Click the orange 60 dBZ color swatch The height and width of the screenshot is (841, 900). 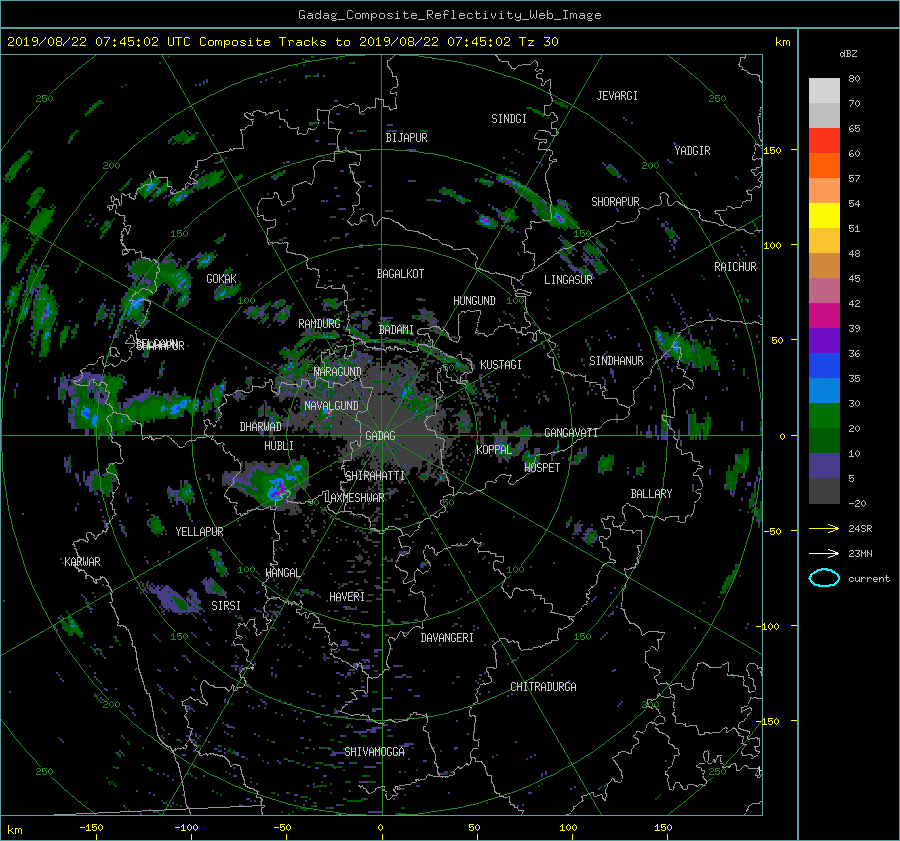pos(824,166)
